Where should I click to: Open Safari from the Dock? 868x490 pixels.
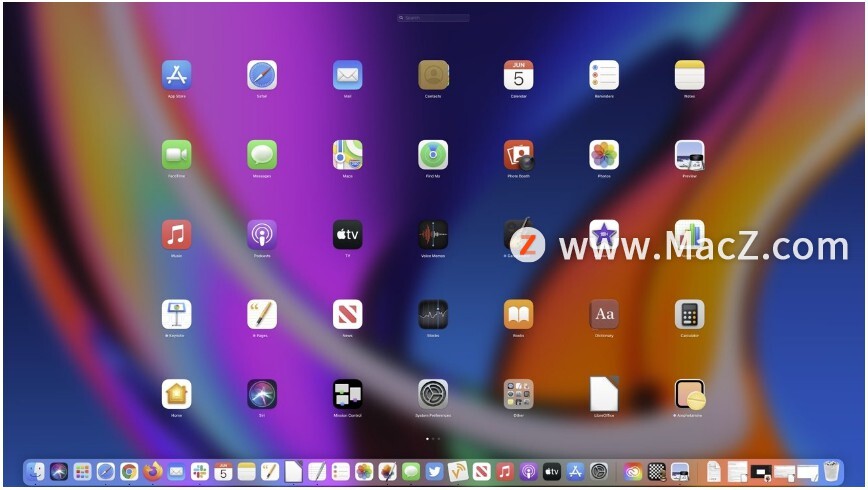coord(106,472)
